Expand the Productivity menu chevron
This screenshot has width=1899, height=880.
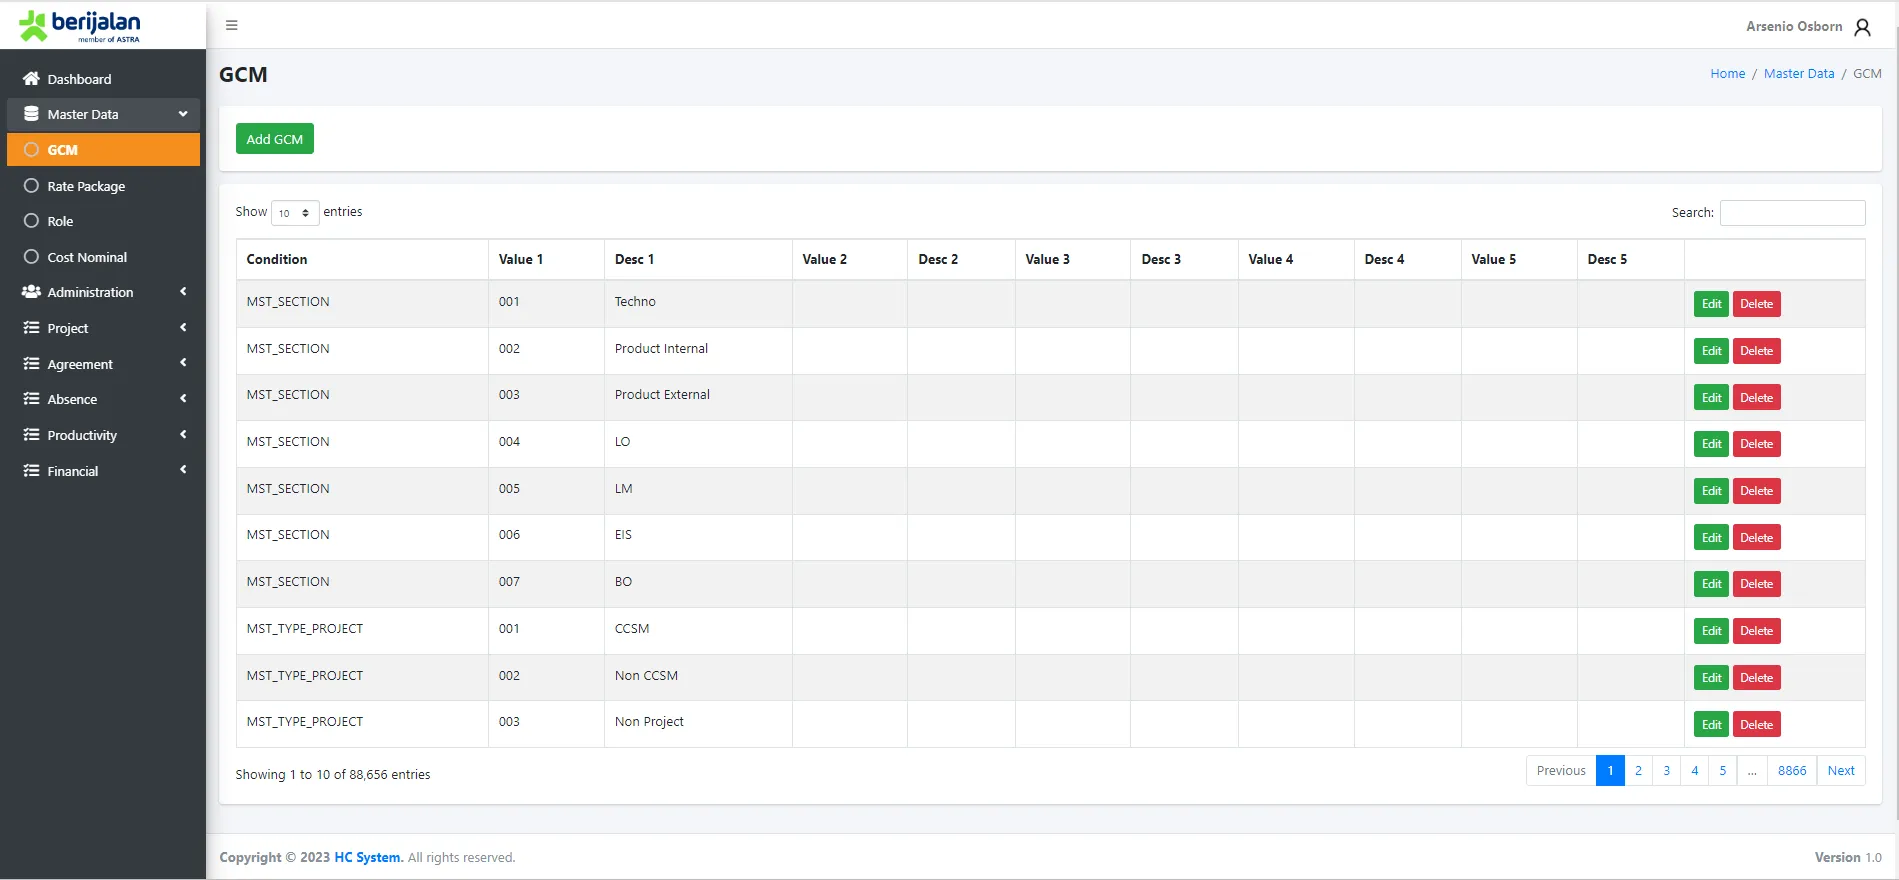coord(183,435)
